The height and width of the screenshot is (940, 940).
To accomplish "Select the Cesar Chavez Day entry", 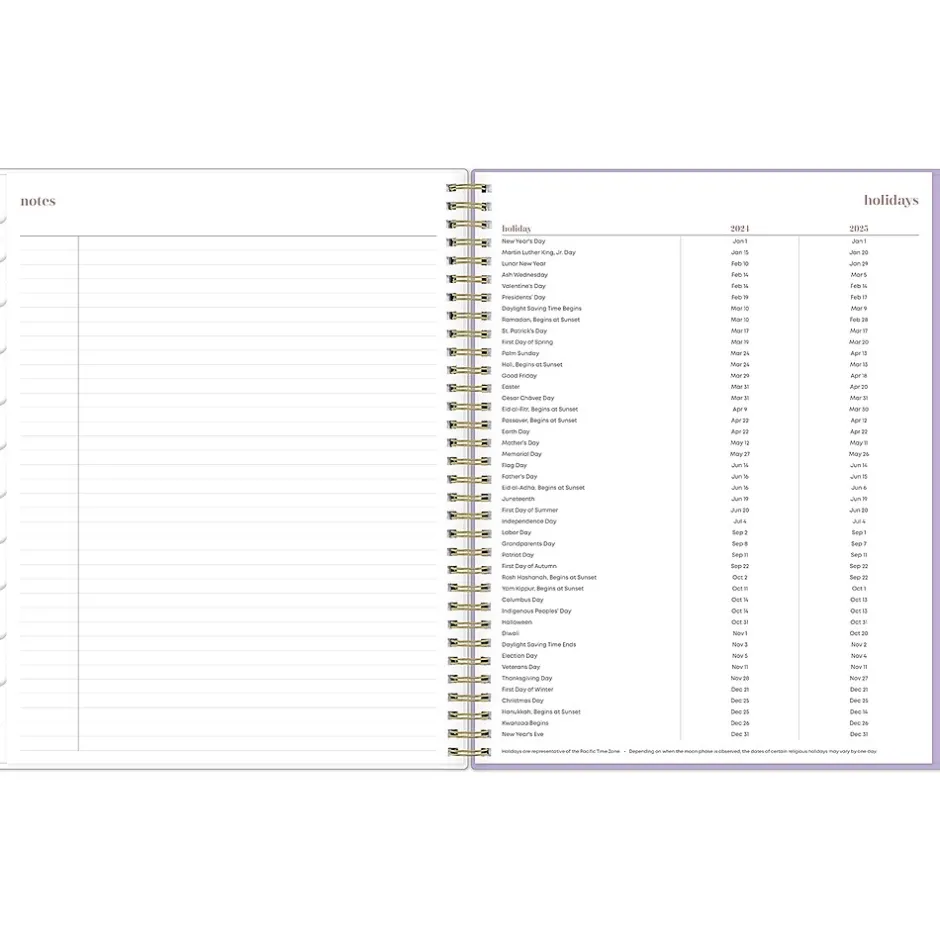I will [x=527, y=398].
